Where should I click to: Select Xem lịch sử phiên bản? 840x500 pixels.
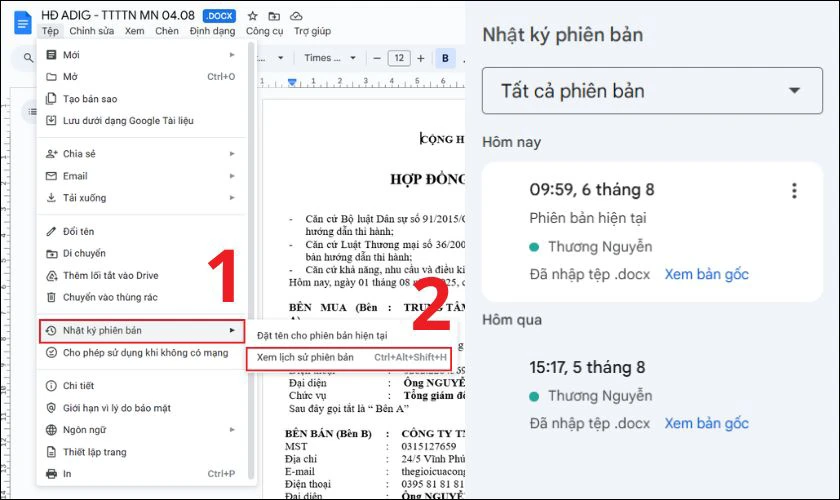point(349,357)
